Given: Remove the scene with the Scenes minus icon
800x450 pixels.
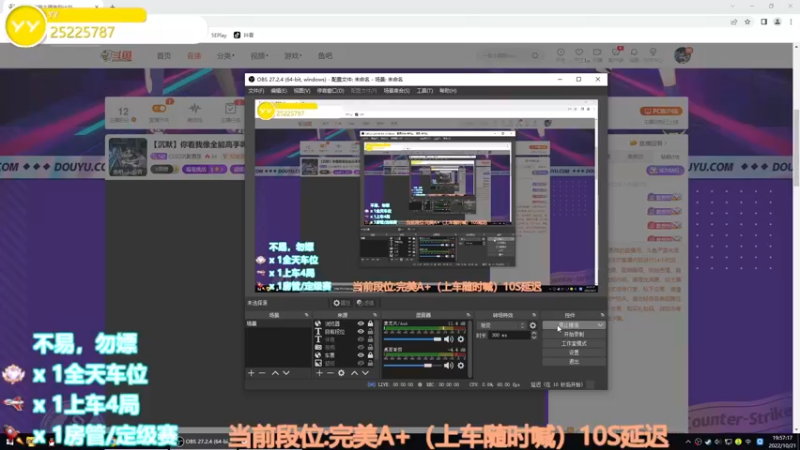Looking at the screenshot, I should coord(262,373).
